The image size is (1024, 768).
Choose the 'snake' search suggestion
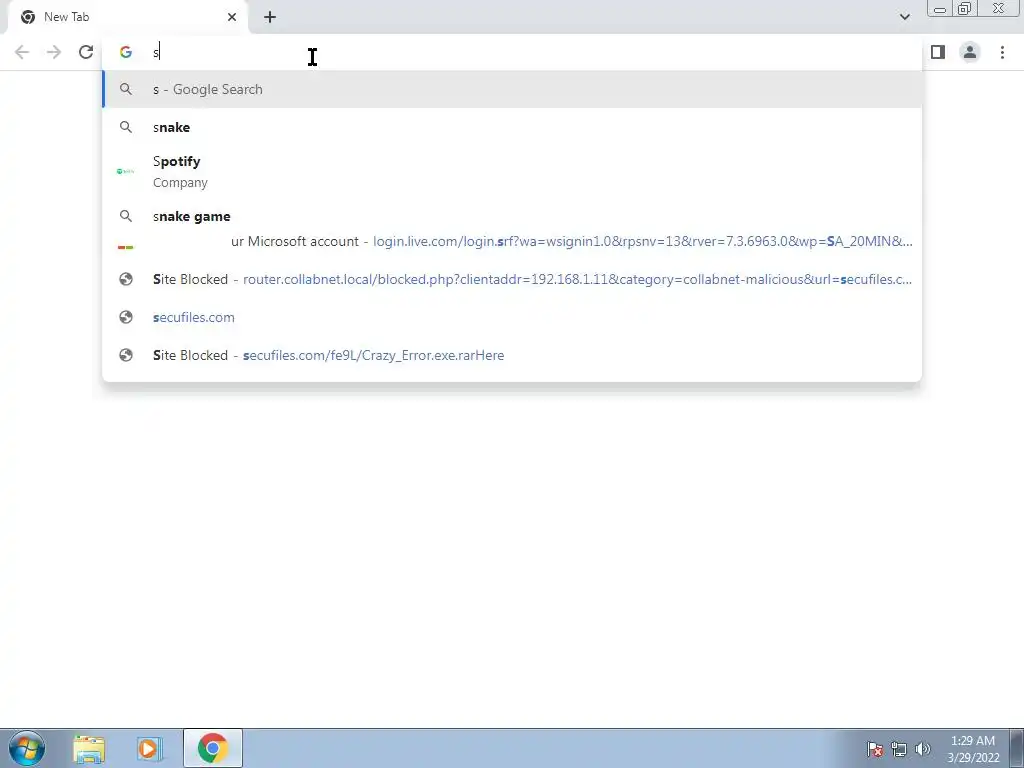click(512, 127)
